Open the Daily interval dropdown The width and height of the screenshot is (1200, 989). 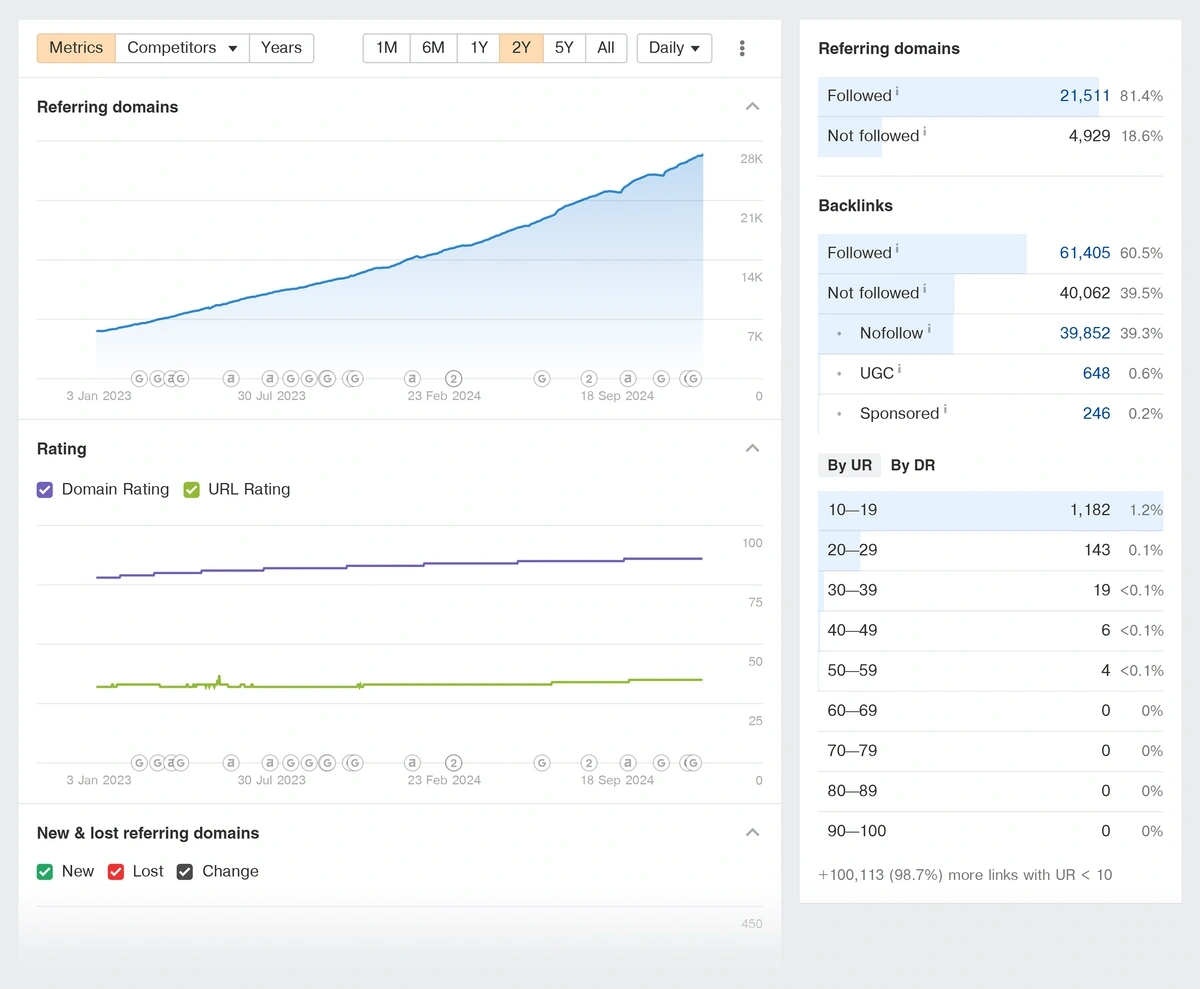click(x=674, y=48)
